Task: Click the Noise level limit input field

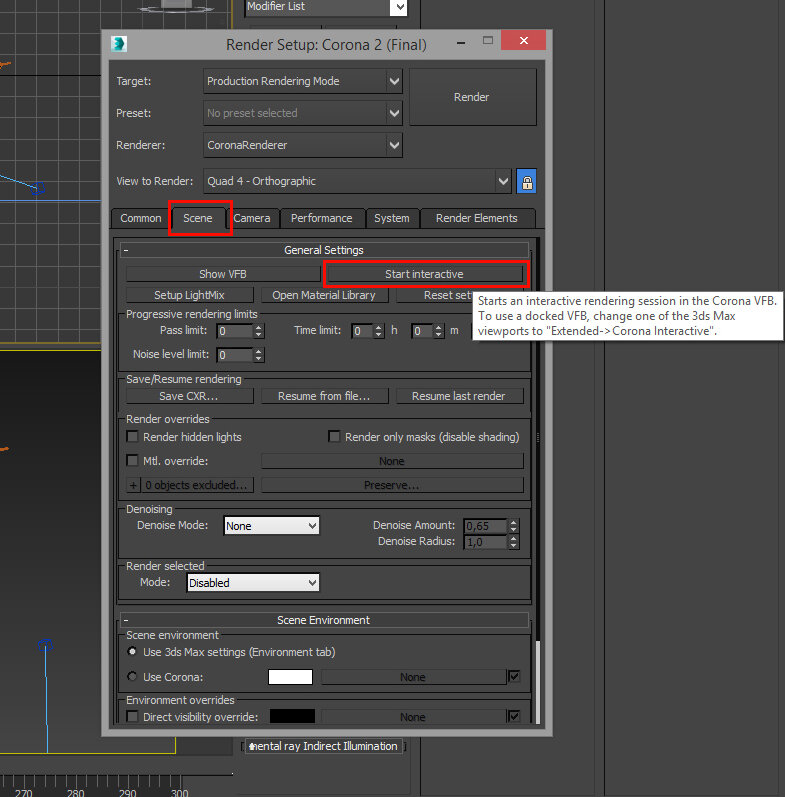Action: pos(235,355)
